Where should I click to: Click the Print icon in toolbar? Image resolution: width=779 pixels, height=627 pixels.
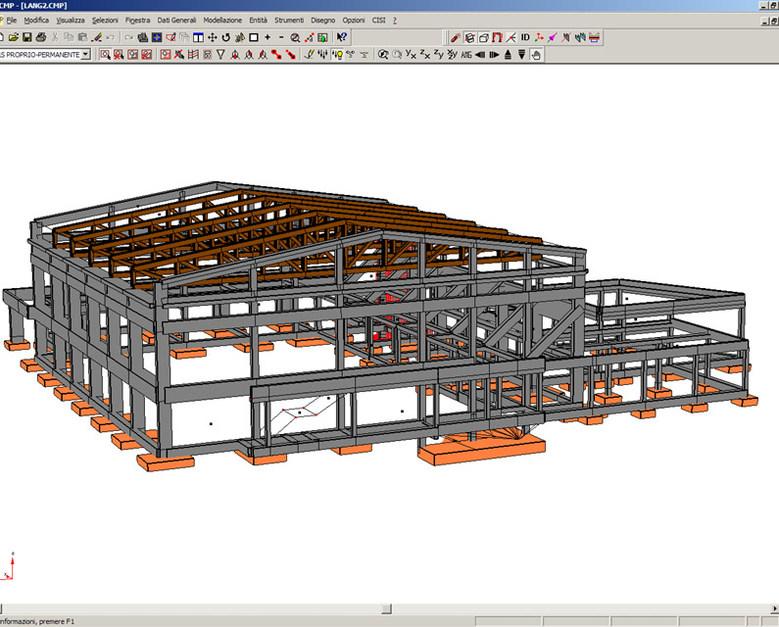[x=41, y=38]
